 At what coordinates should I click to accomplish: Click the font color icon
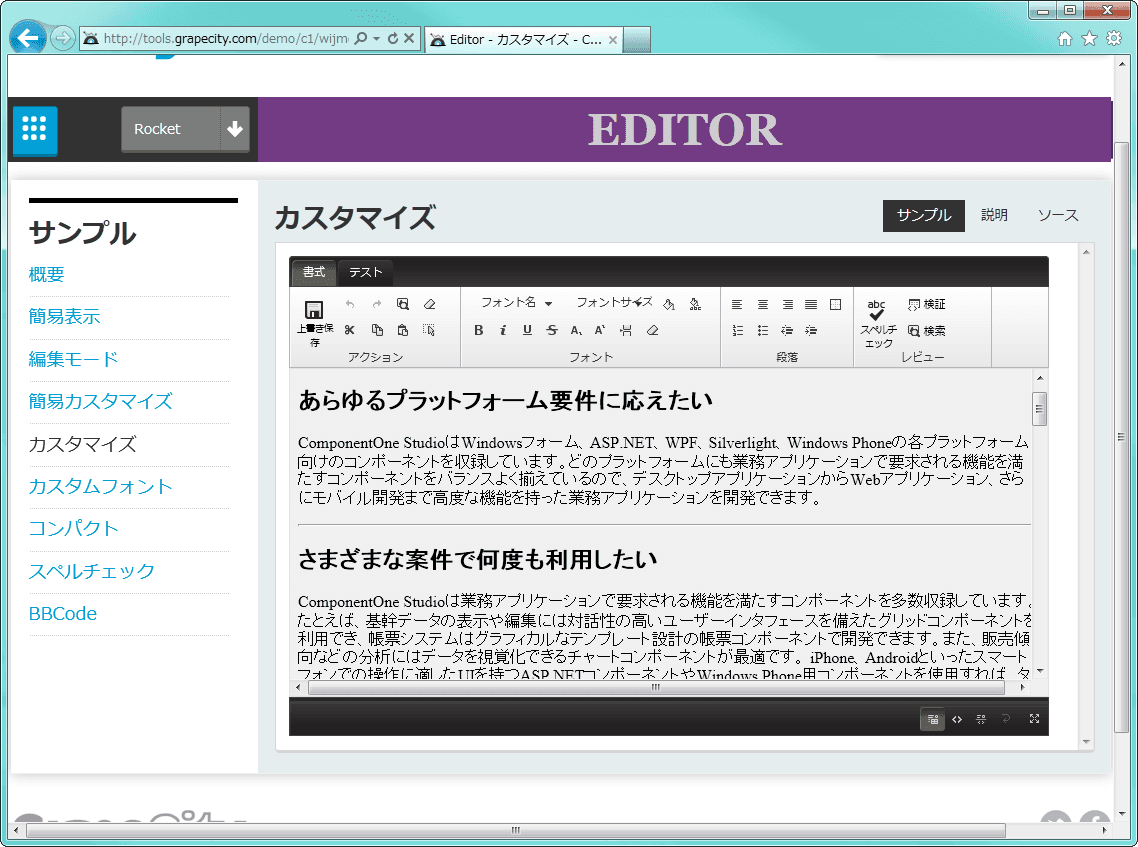[x=695, y=304]
